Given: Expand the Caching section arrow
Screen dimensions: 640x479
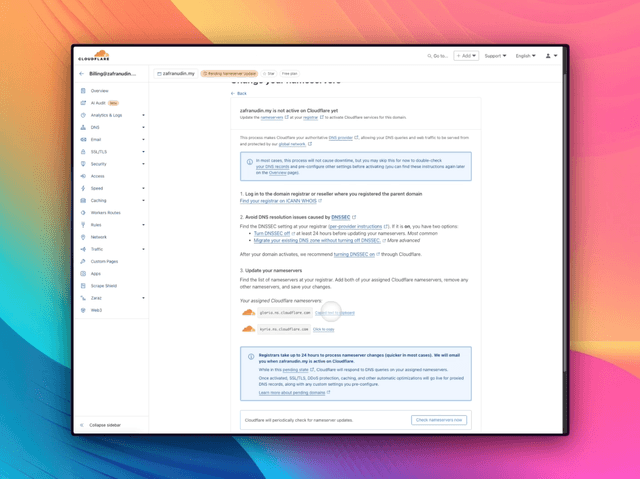Looking at the screenshot, I should coord(143,200).
